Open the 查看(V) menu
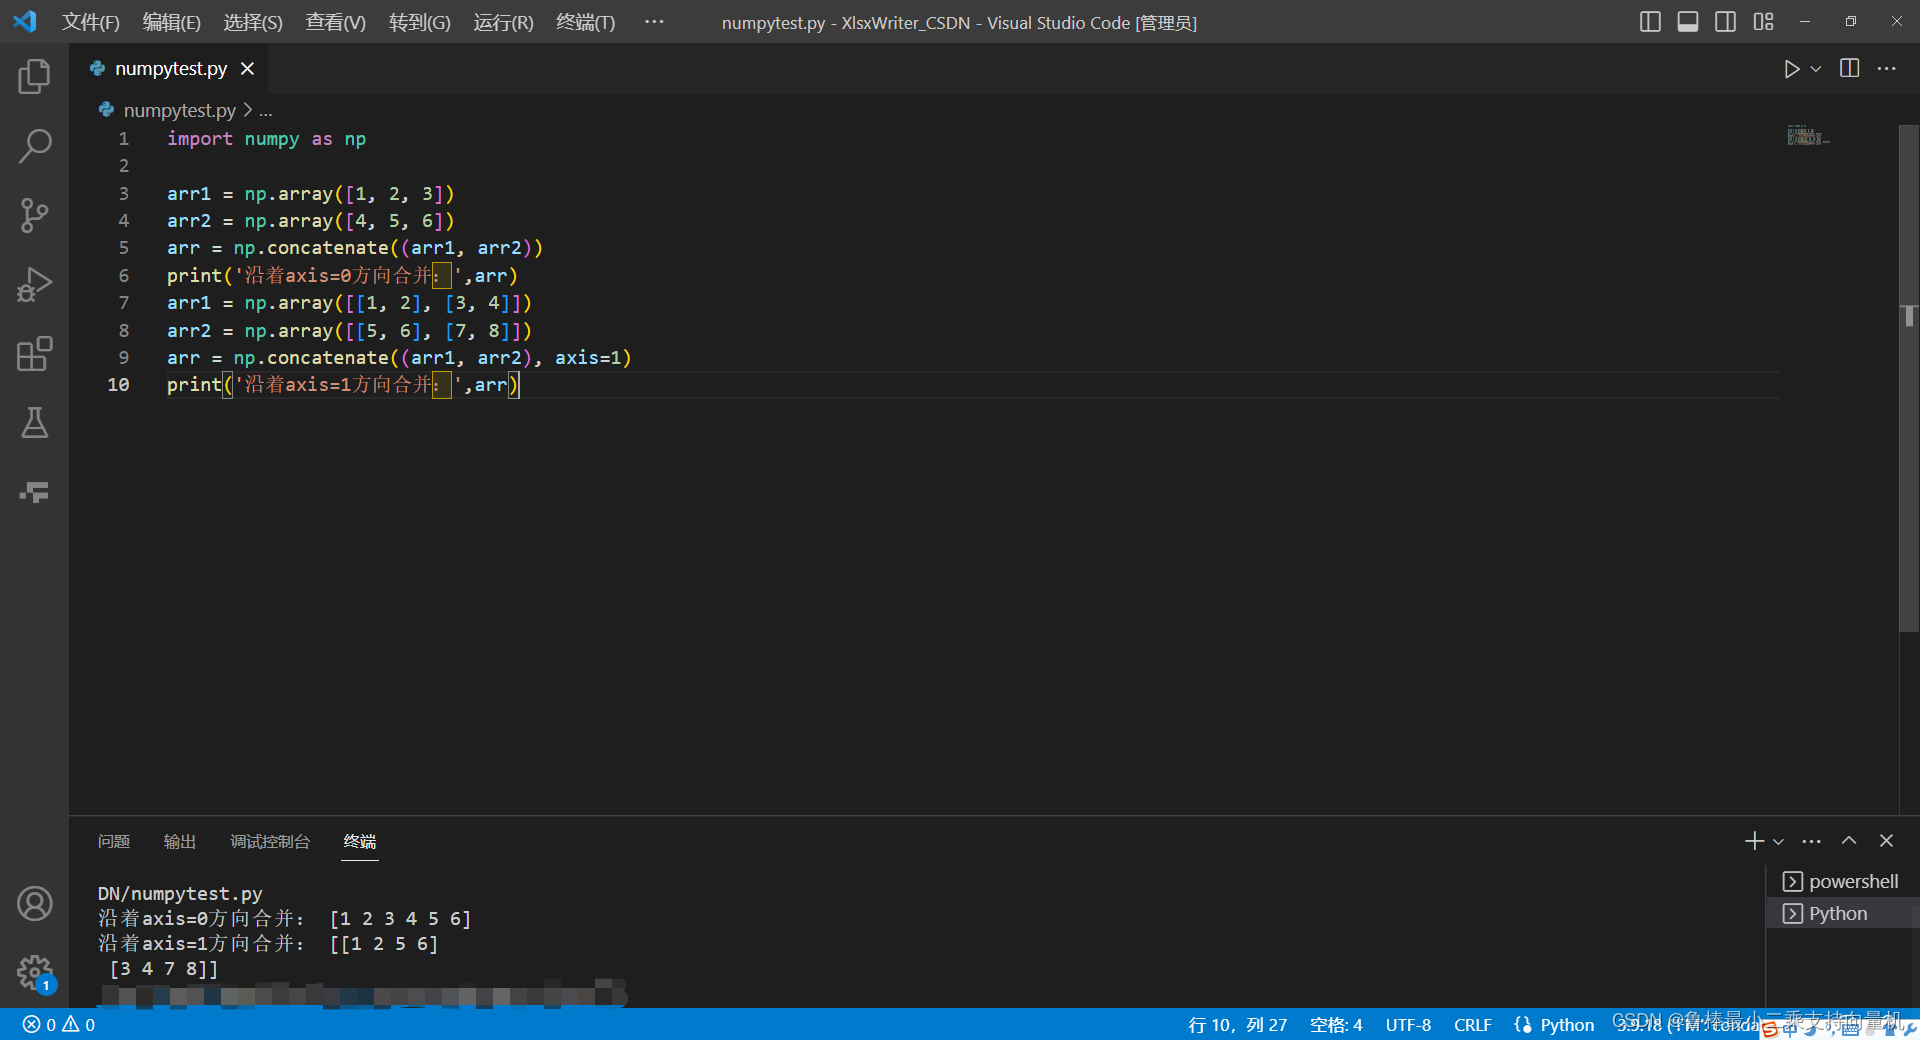1920x1040 pixels. pos(335,22)
